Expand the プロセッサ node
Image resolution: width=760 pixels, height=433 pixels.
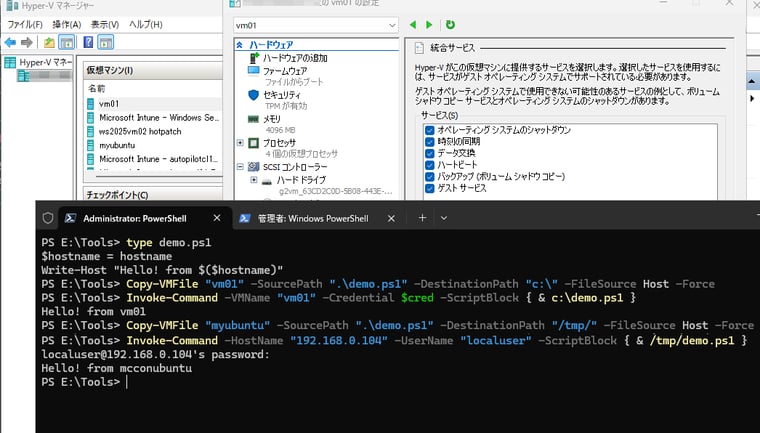(x=240, y=143)
